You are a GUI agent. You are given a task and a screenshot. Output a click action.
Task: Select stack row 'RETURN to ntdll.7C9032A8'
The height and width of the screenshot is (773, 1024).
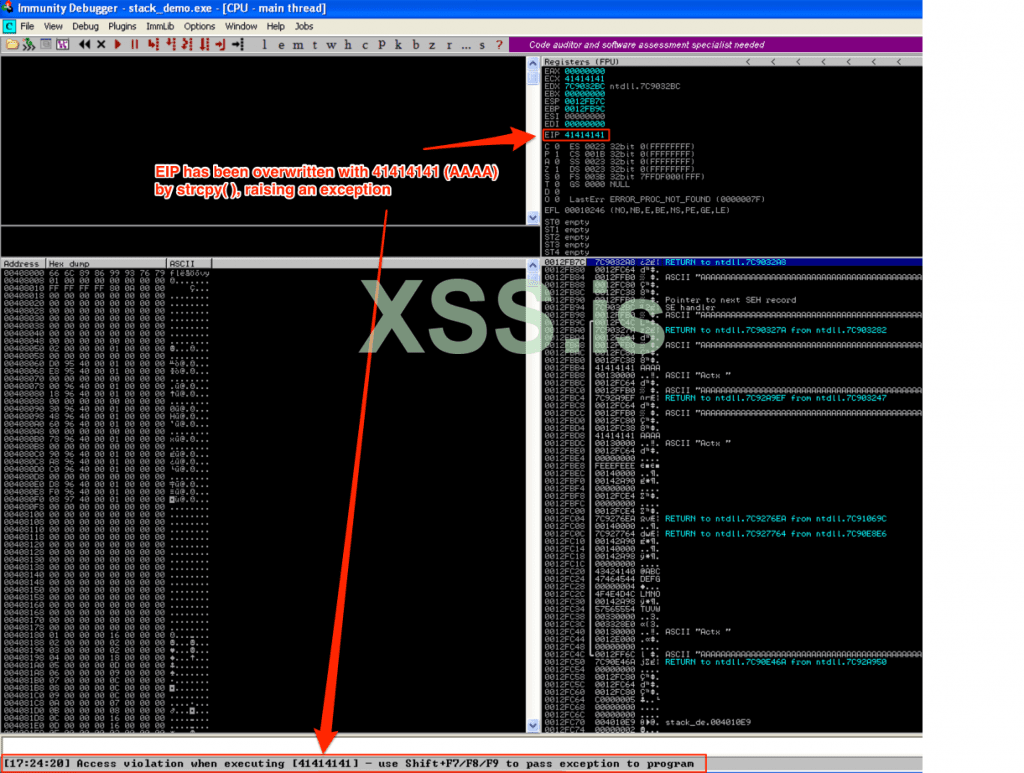[x=732, y=262]
